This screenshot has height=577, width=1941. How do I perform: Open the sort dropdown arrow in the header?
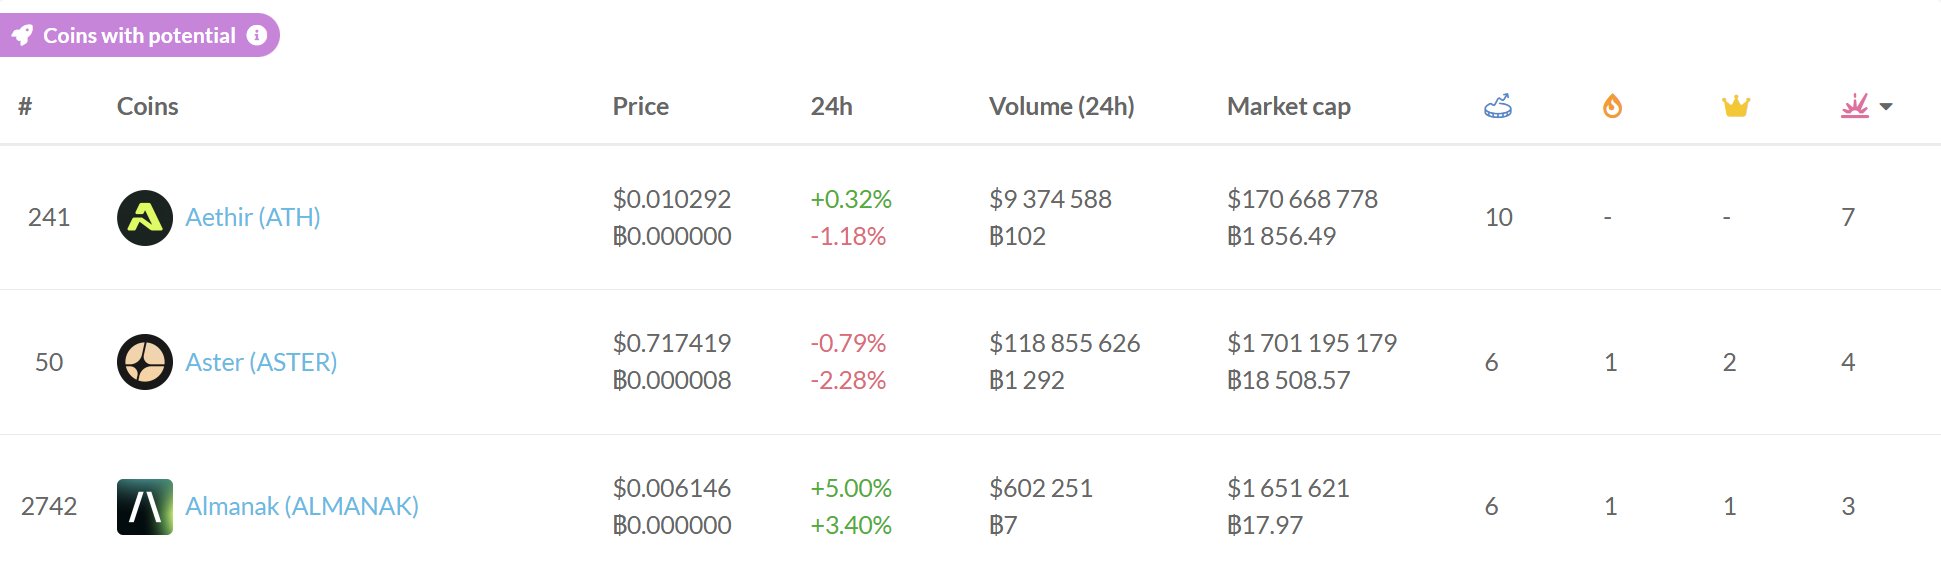(1886, 107)
